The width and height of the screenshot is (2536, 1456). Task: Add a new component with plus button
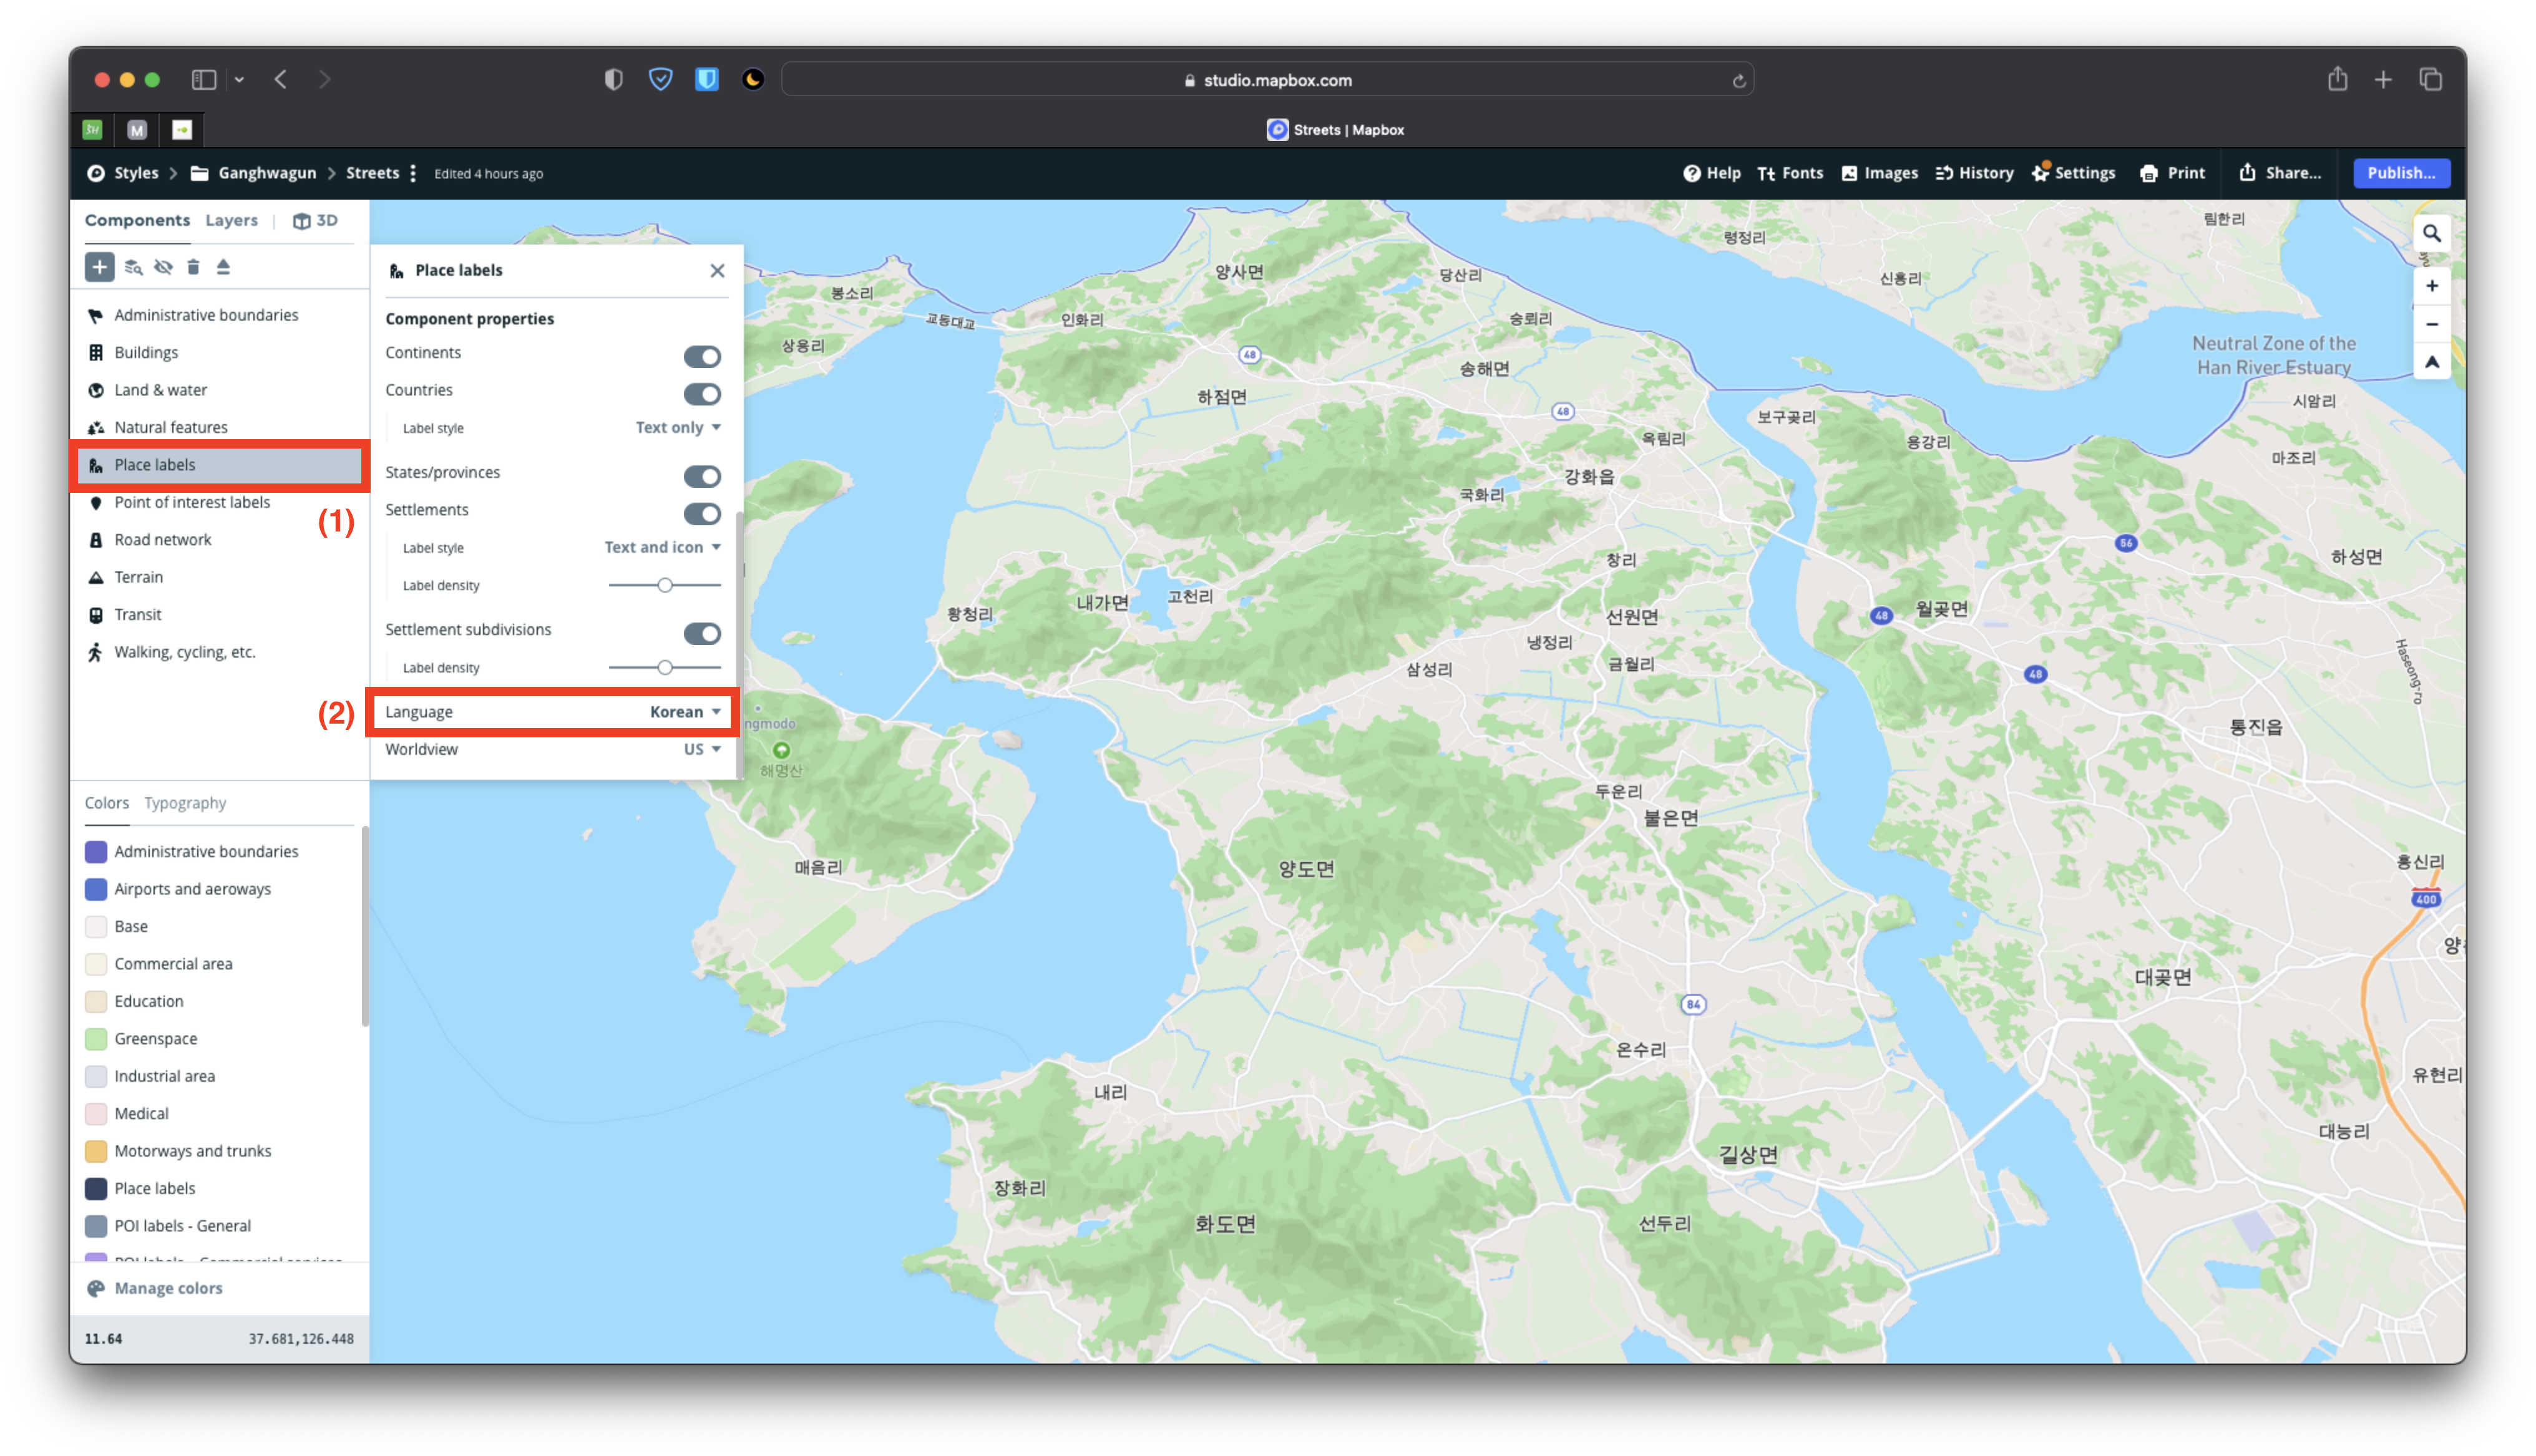[99, 267]
